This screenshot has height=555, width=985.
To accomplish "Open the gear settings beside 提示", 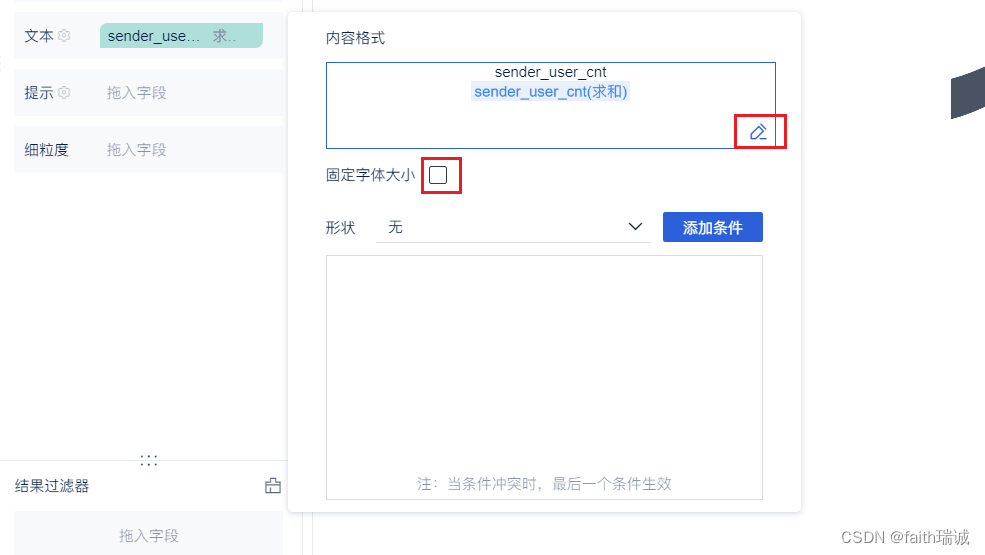I will pyautogui.click(x=64, y=93).
